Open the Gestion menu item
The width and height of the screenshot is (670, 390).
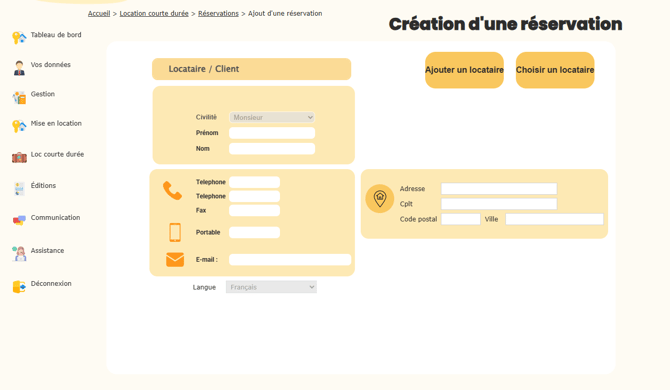coord(43,94)
